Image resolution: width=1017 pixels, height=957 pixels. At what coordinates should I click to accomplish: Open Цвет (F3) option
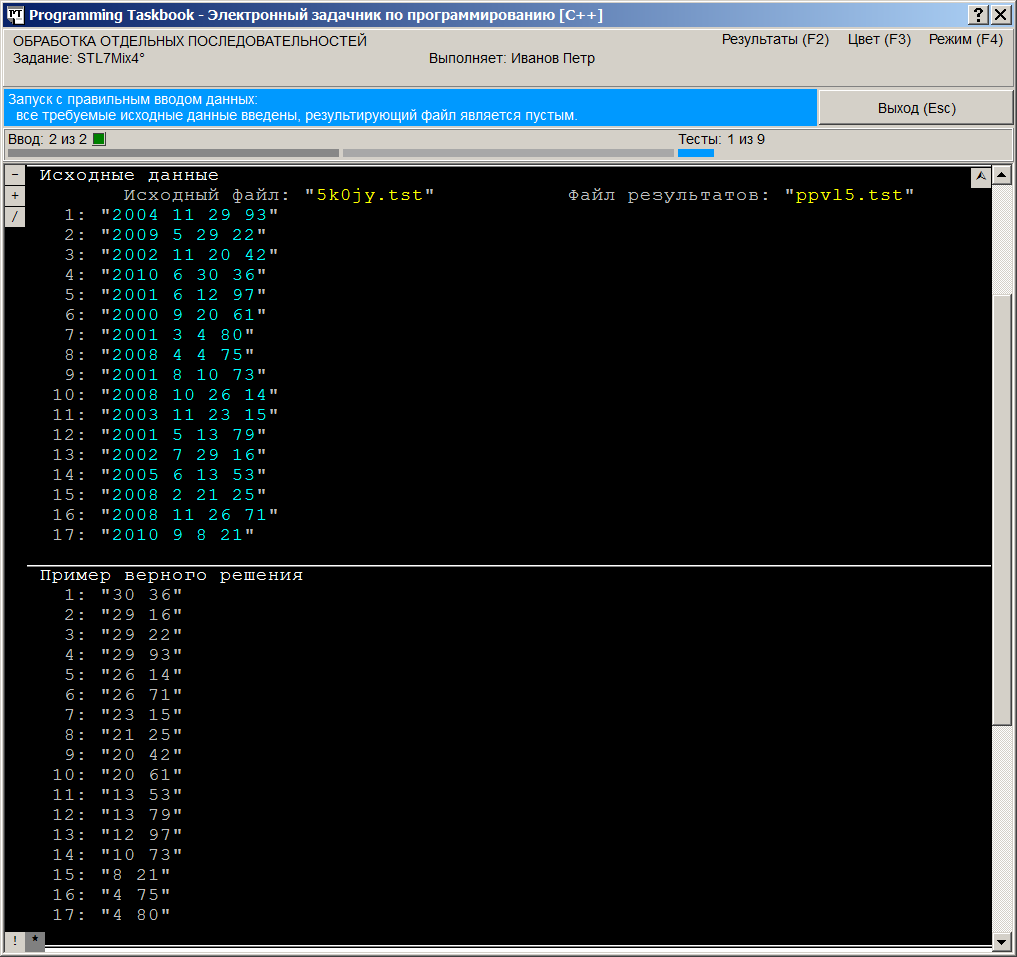[879, 40]
